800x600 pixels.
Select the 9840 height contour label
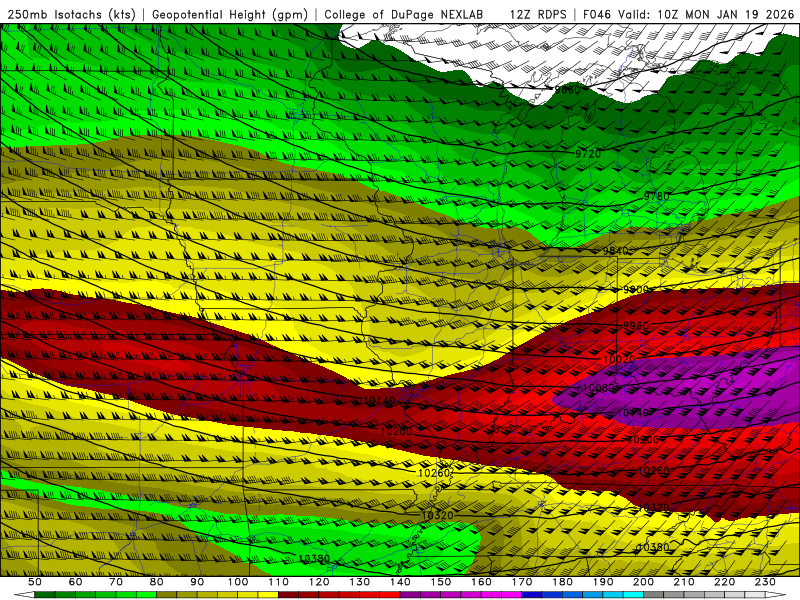tap(616, 251)
